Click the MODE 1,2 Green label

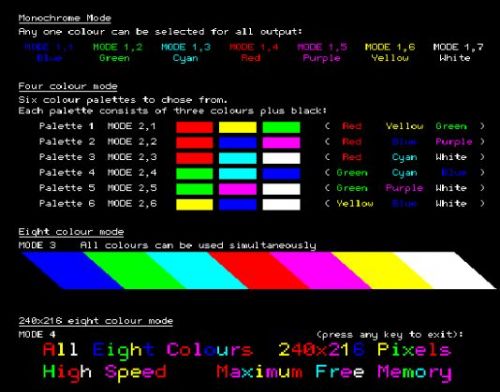[117, 52]
